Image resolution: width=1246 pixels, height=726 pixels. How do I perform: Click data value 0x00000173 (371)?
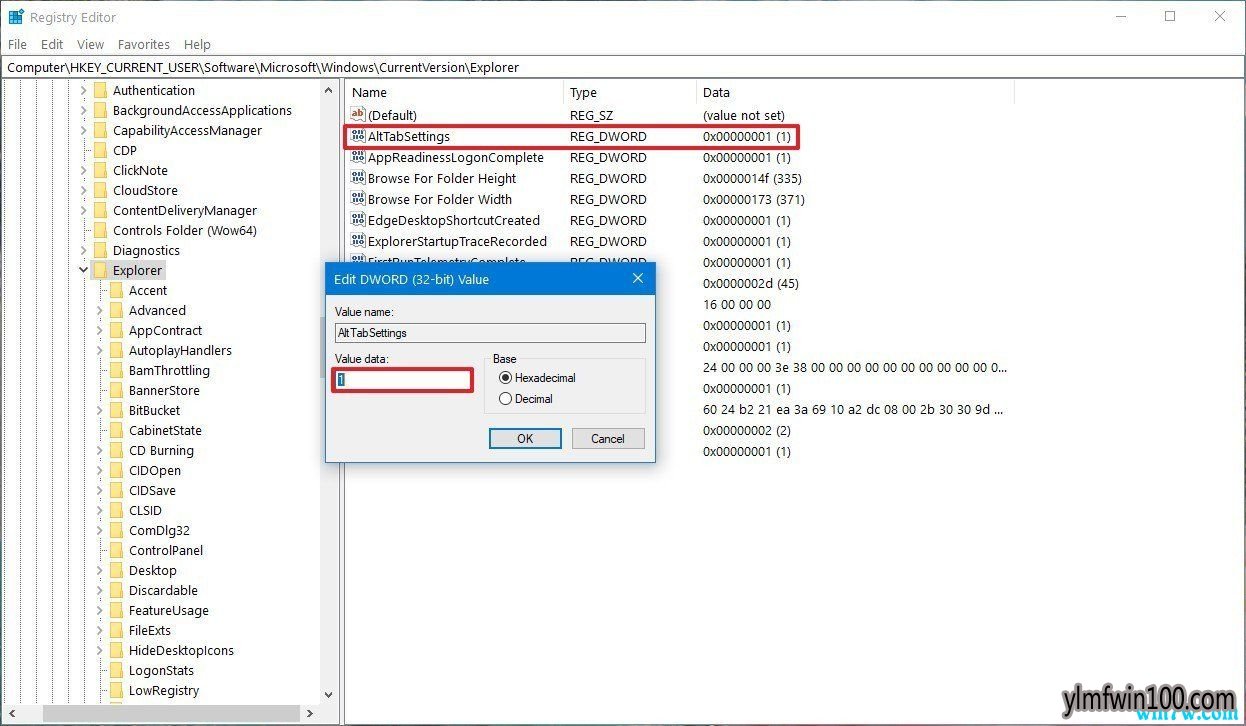[x=753, y=199]
